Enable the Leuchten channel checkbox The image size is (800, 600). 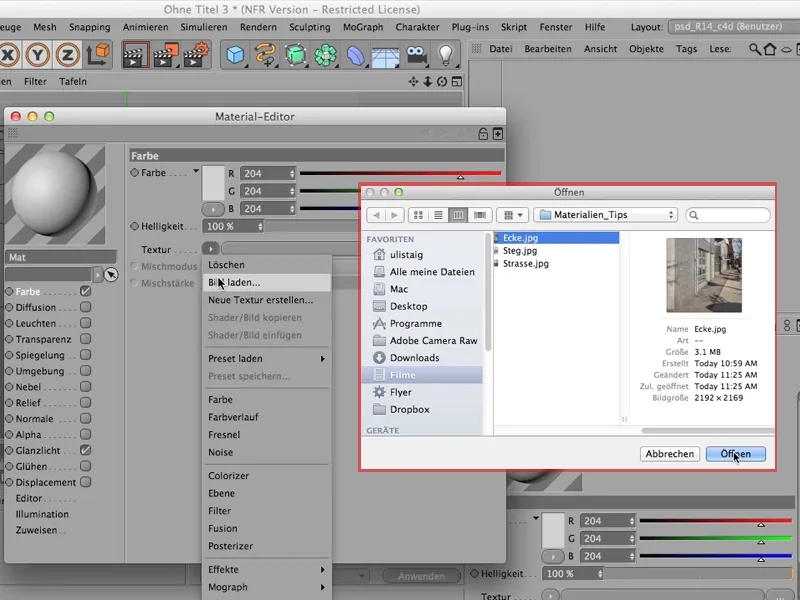[x=86, y=323]
